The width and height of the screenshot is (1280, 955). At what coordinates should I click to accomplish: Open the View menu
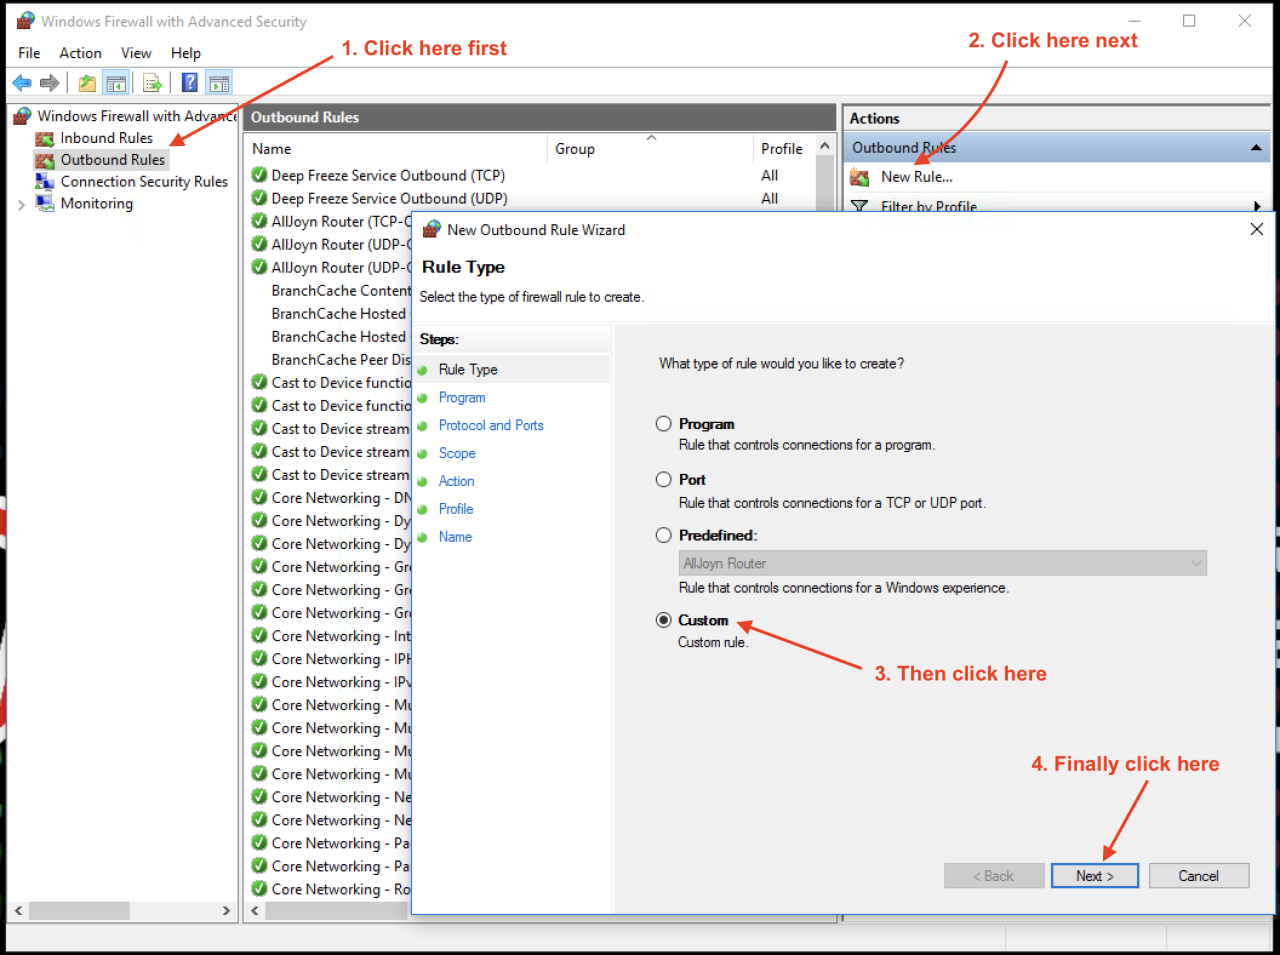(x=136, y=53)
